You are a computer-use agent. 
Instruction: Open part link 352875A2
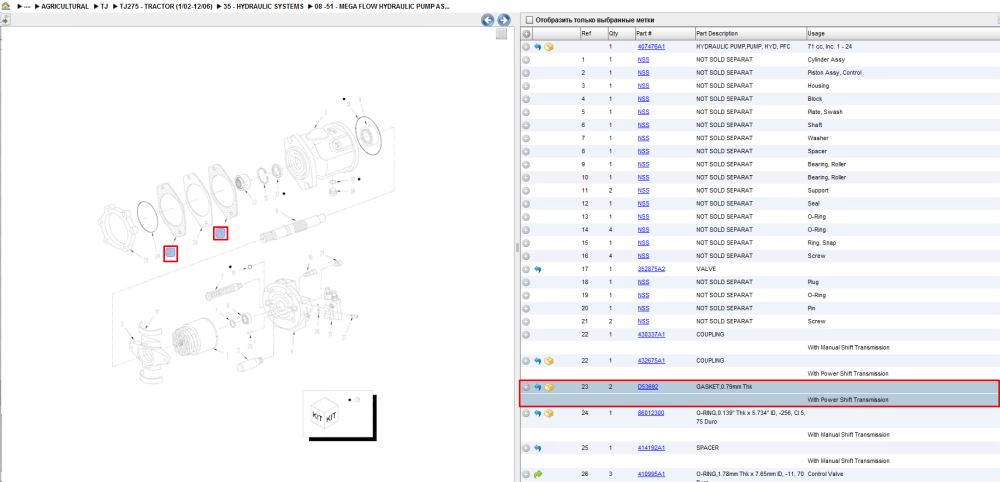(651, 269)
